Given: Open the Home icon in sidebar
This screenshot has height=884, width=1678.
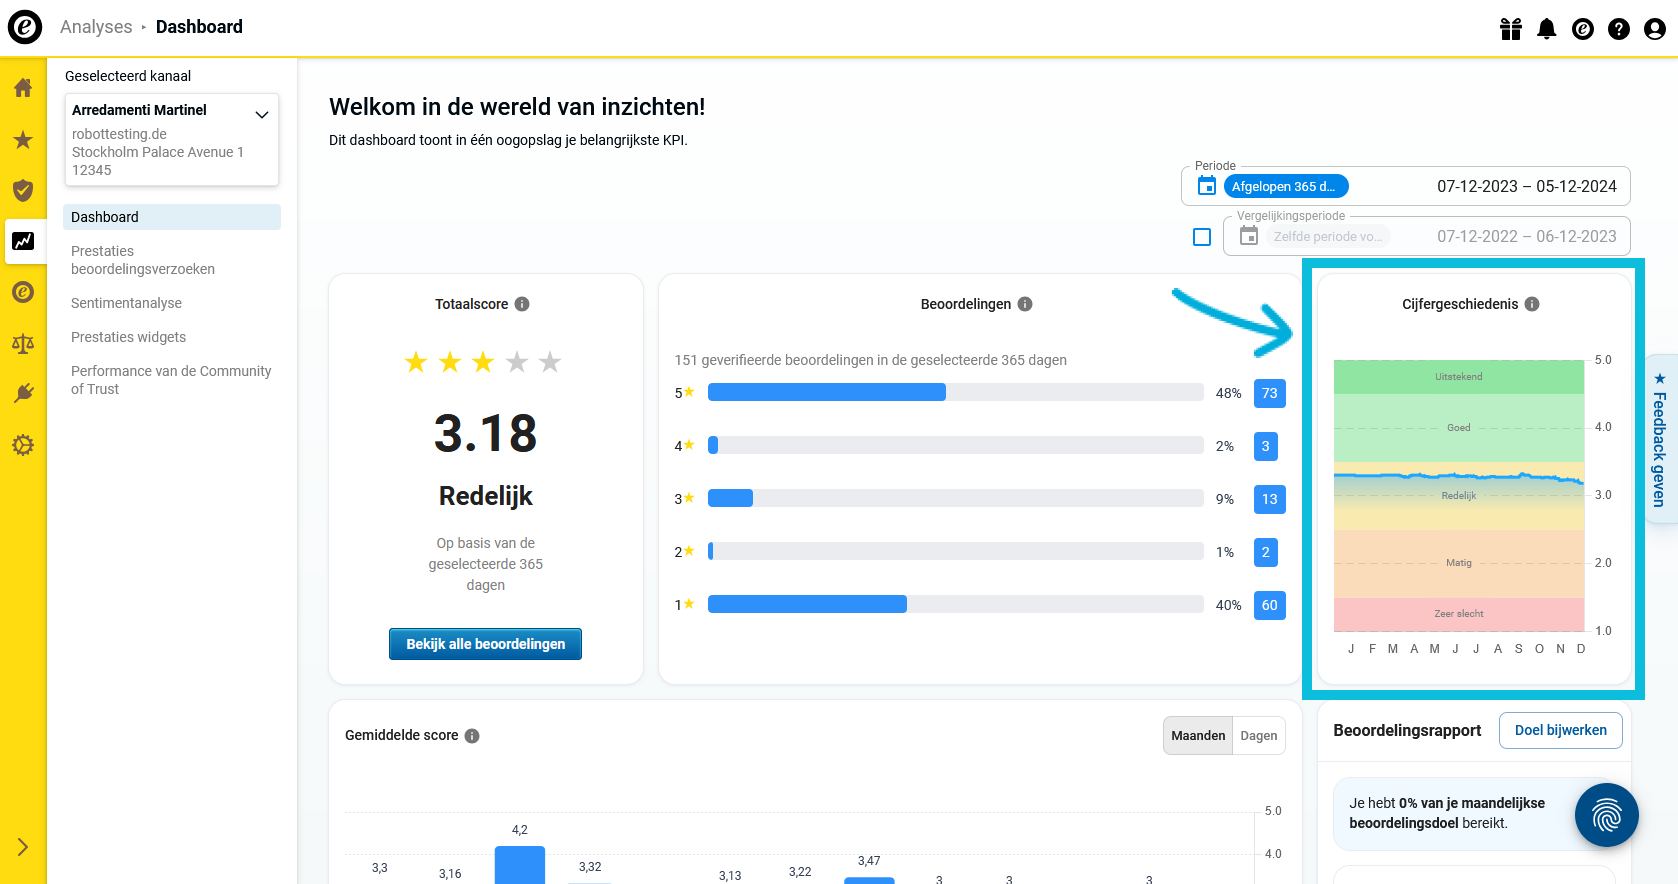Looking at the screenshot, I should pos(23,88).
